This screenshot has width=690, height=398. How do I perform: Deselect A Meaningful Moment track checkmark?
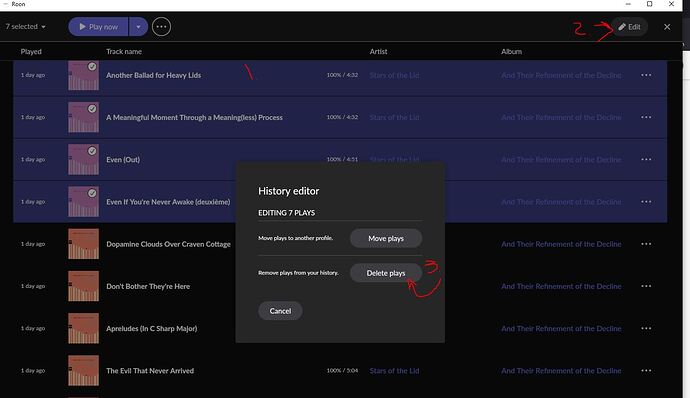92,109
